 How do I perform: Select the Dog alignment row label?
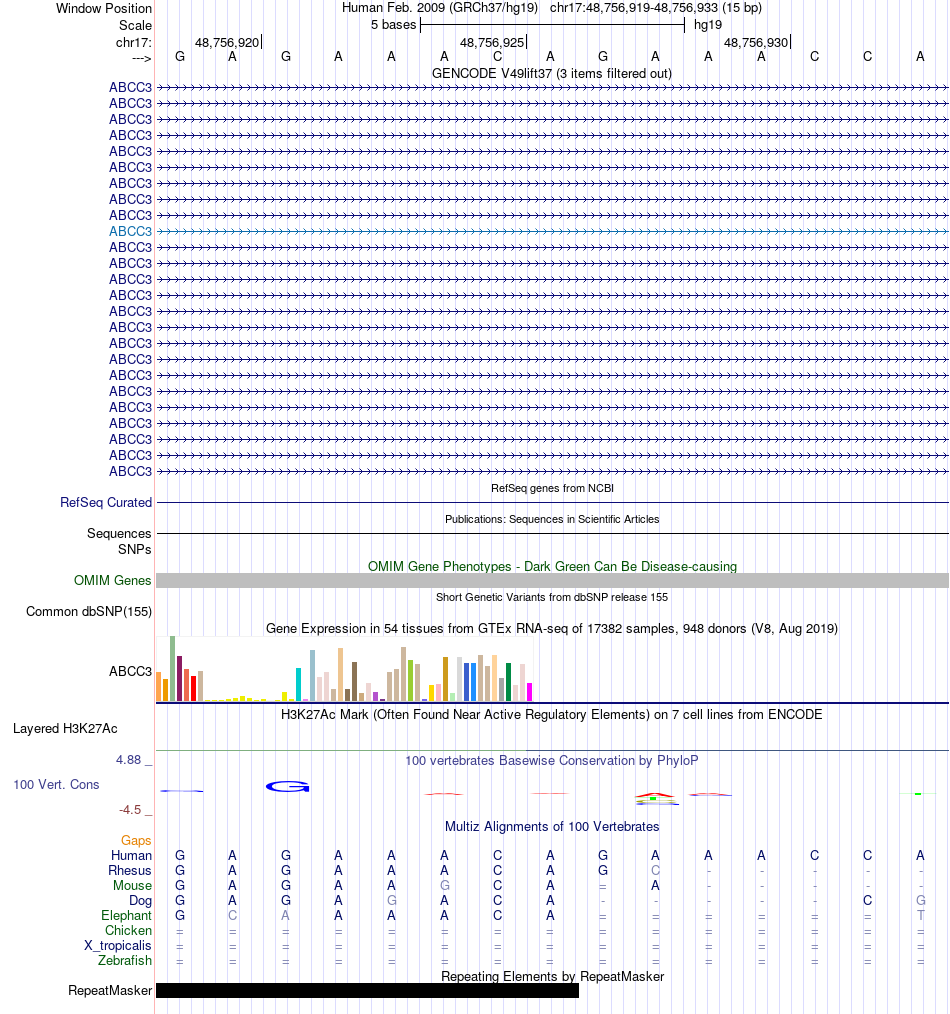coord(140,901)
